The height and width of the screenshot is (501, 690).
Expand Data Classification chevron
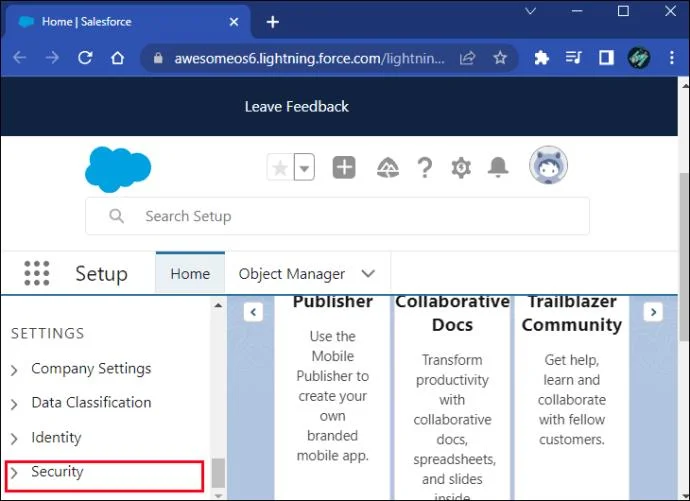pos(14,404)
